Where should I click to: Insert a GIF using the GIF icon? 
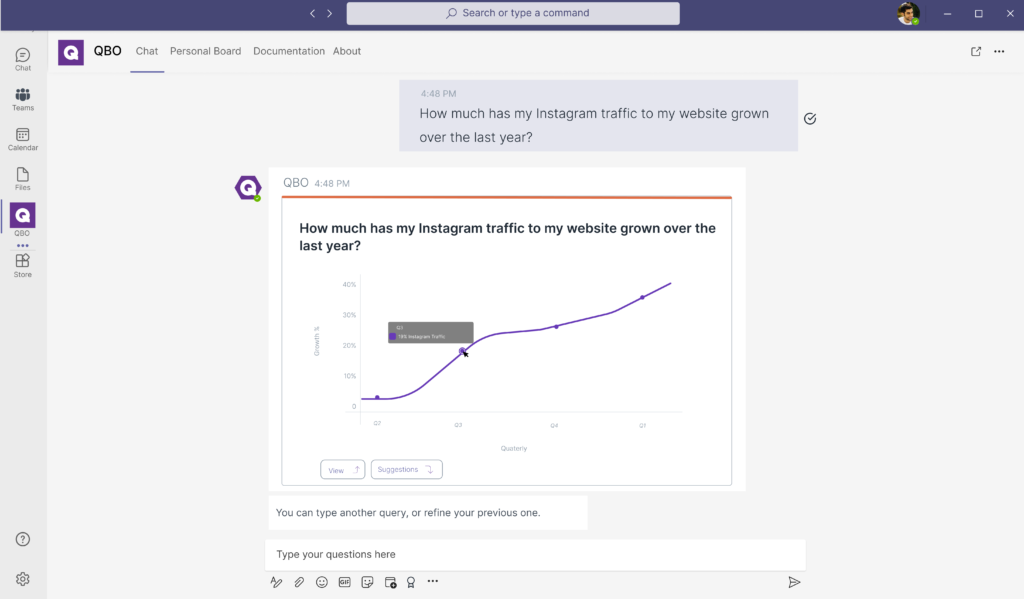pos(344,582)
